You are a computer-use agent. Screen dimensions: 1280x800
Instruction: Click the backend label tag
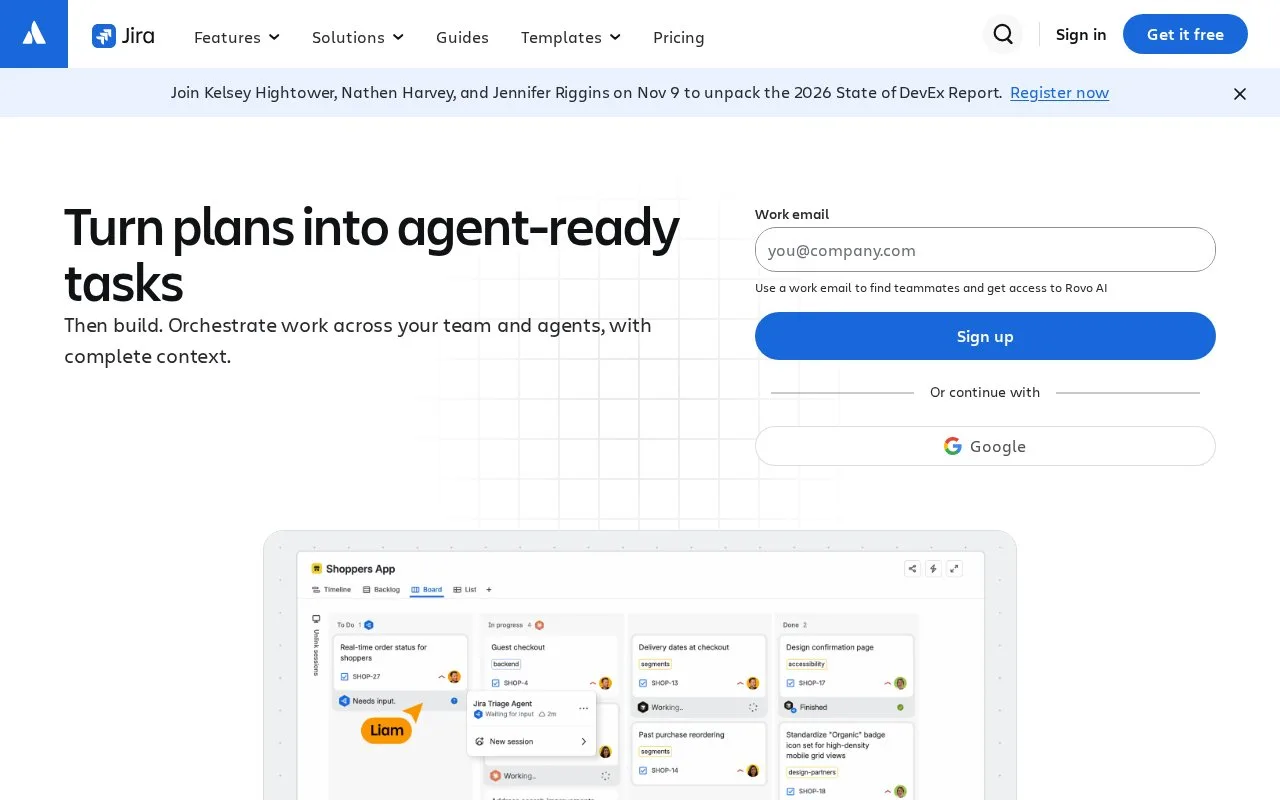[x=506, y=664]
